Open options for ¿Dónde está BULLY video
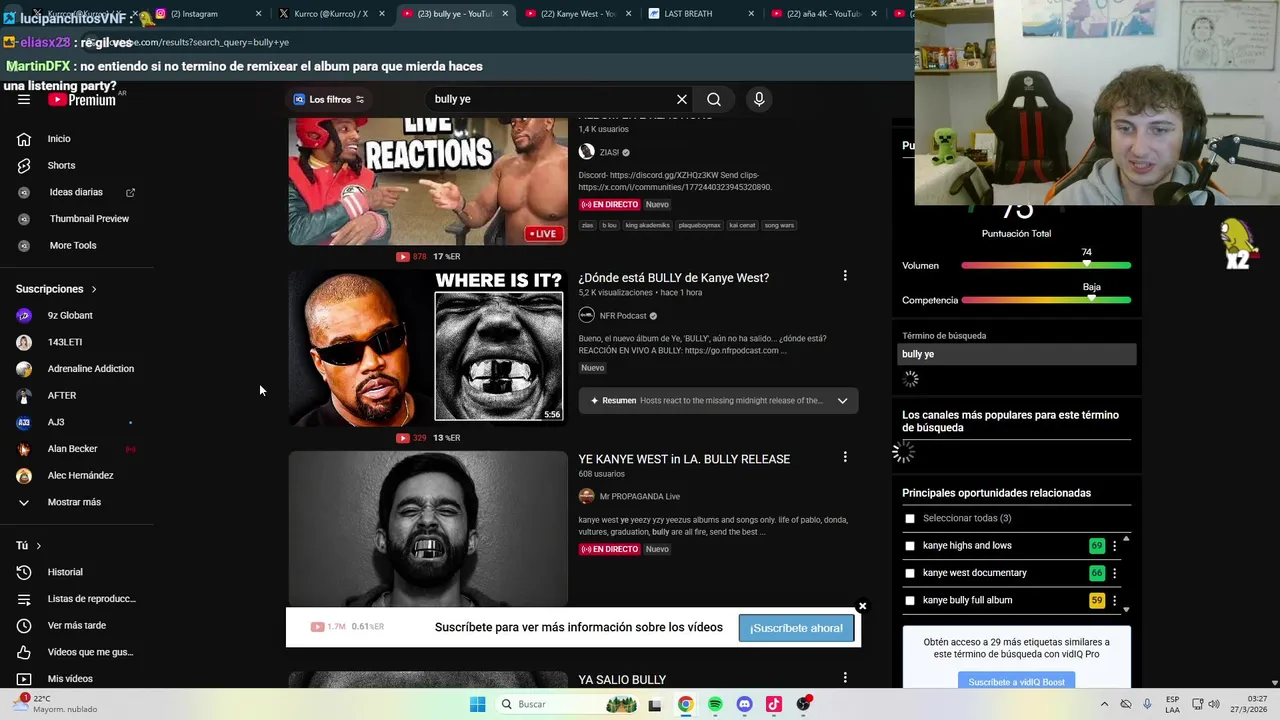The height and width of the screenshot is (720, 1280). click(845, 276)
